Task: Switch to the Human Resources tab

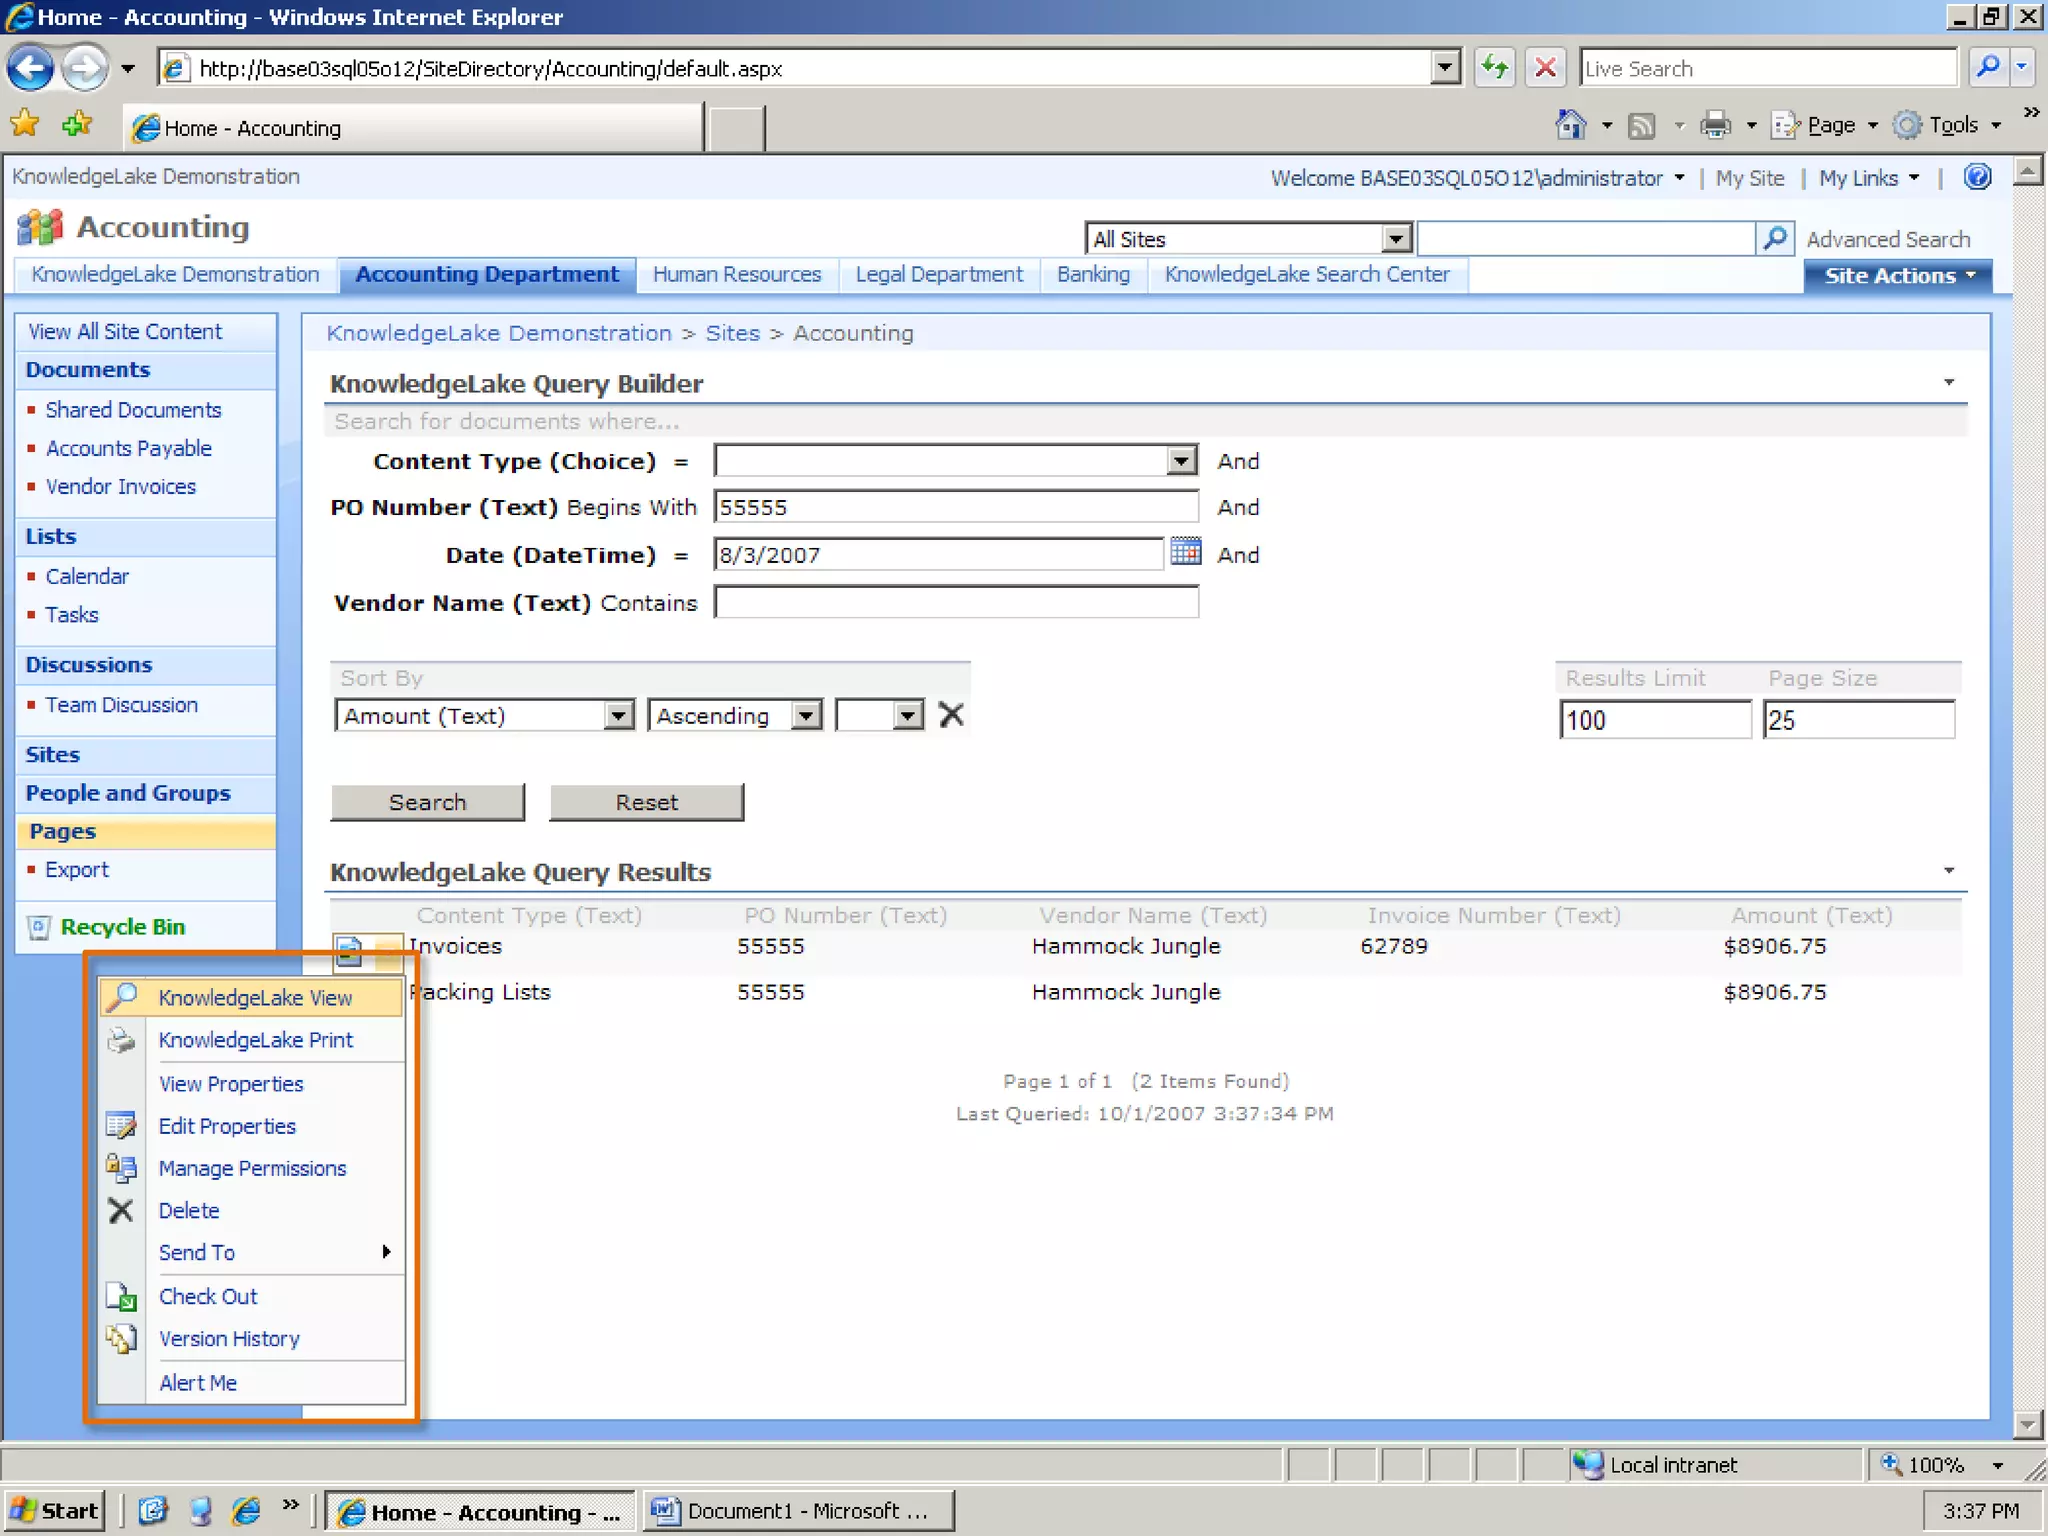Action: pos(736,274)
